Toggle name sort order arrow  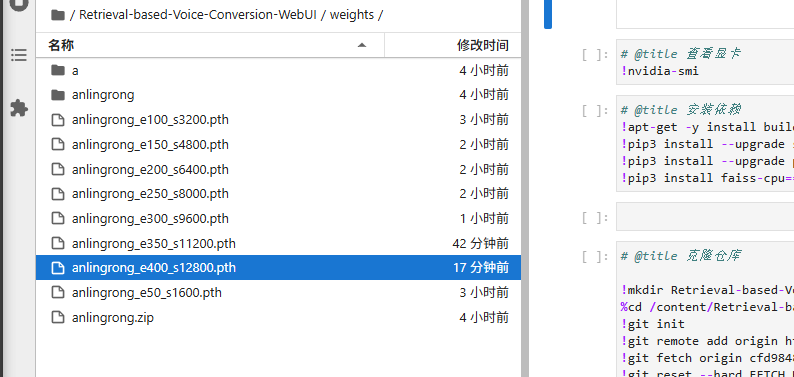[362, 46]
